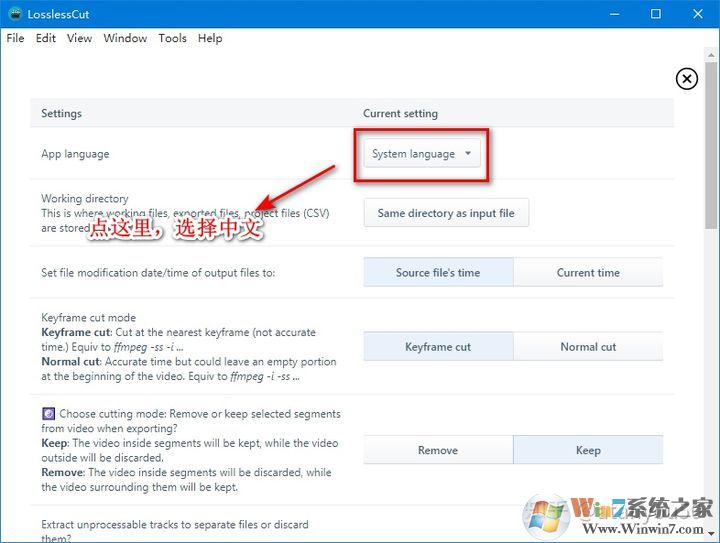
Task: Click the scrollbar down arrow
Action: (711, 534)
